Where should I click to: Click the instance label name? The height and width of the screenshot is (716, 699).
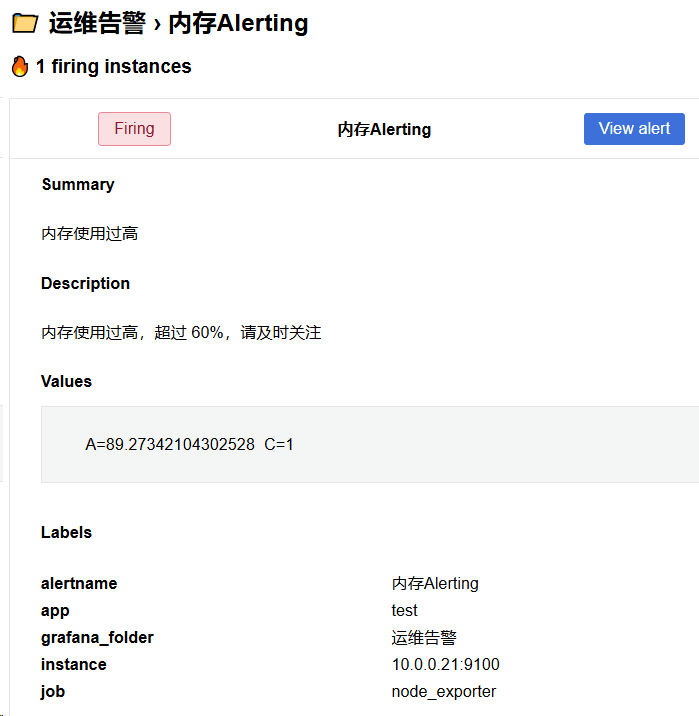pos(74,664)
